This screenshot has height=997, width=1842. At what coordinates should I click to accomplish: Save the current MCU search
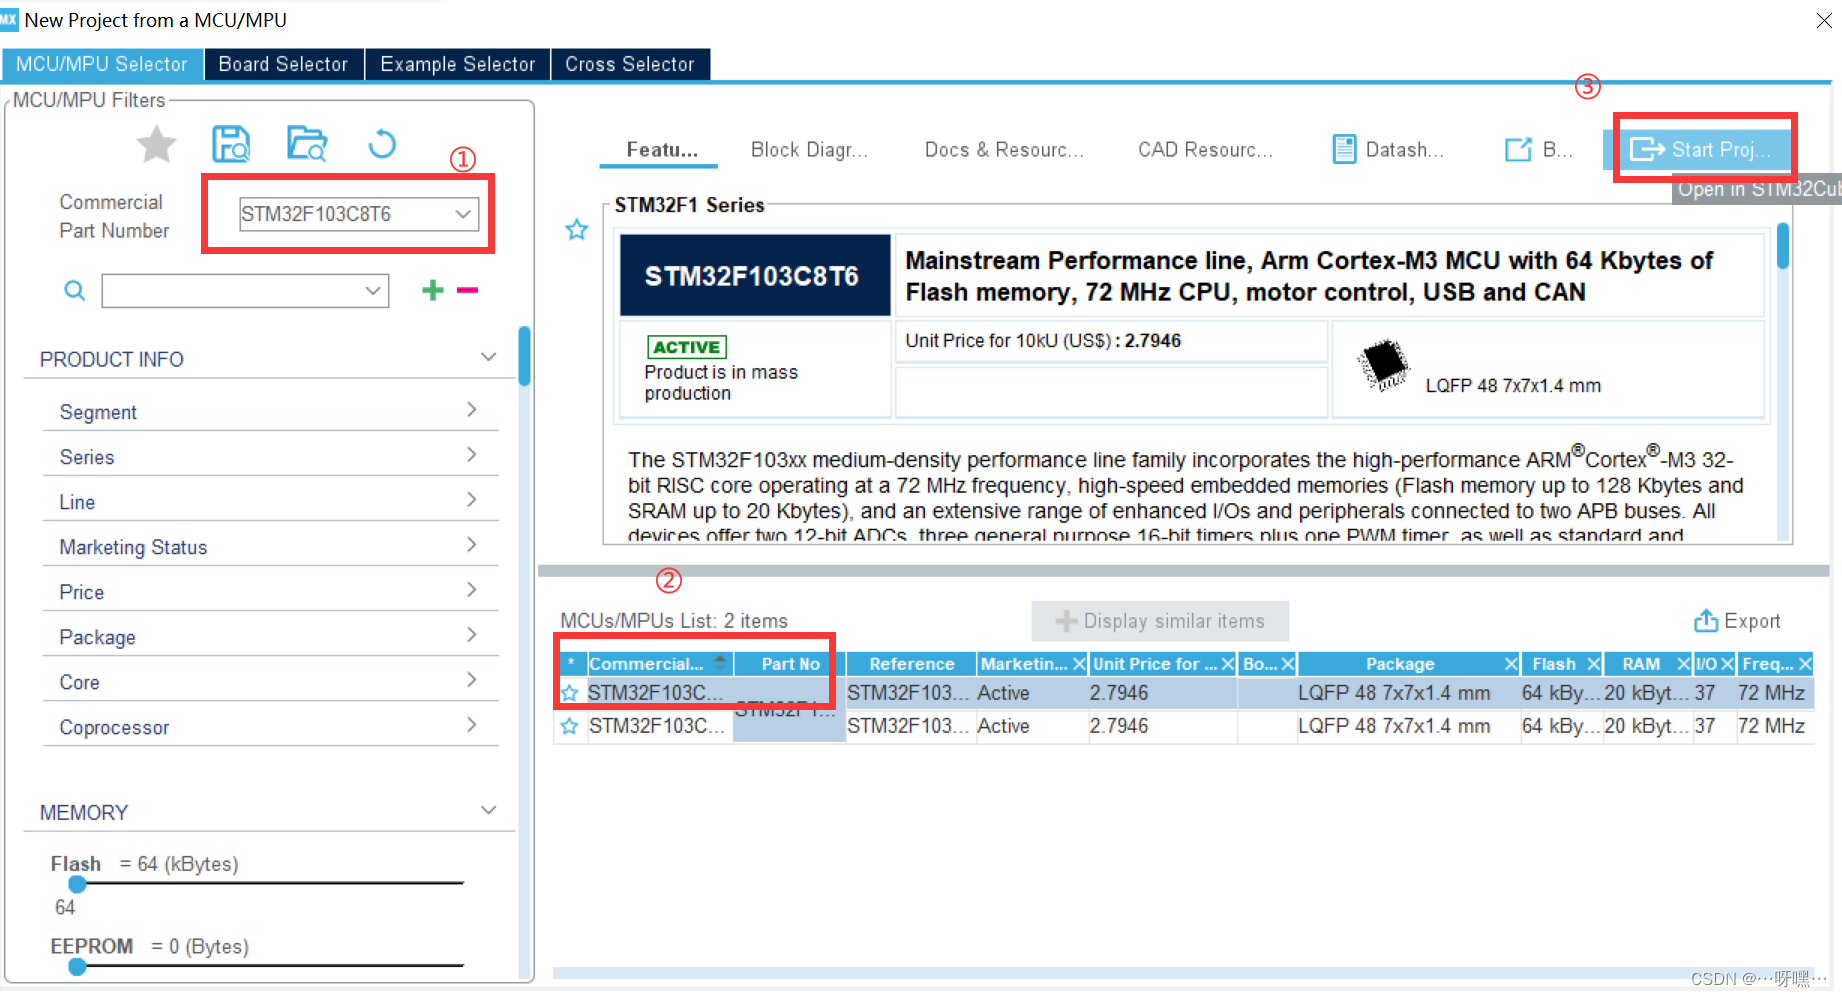[231, 145]
